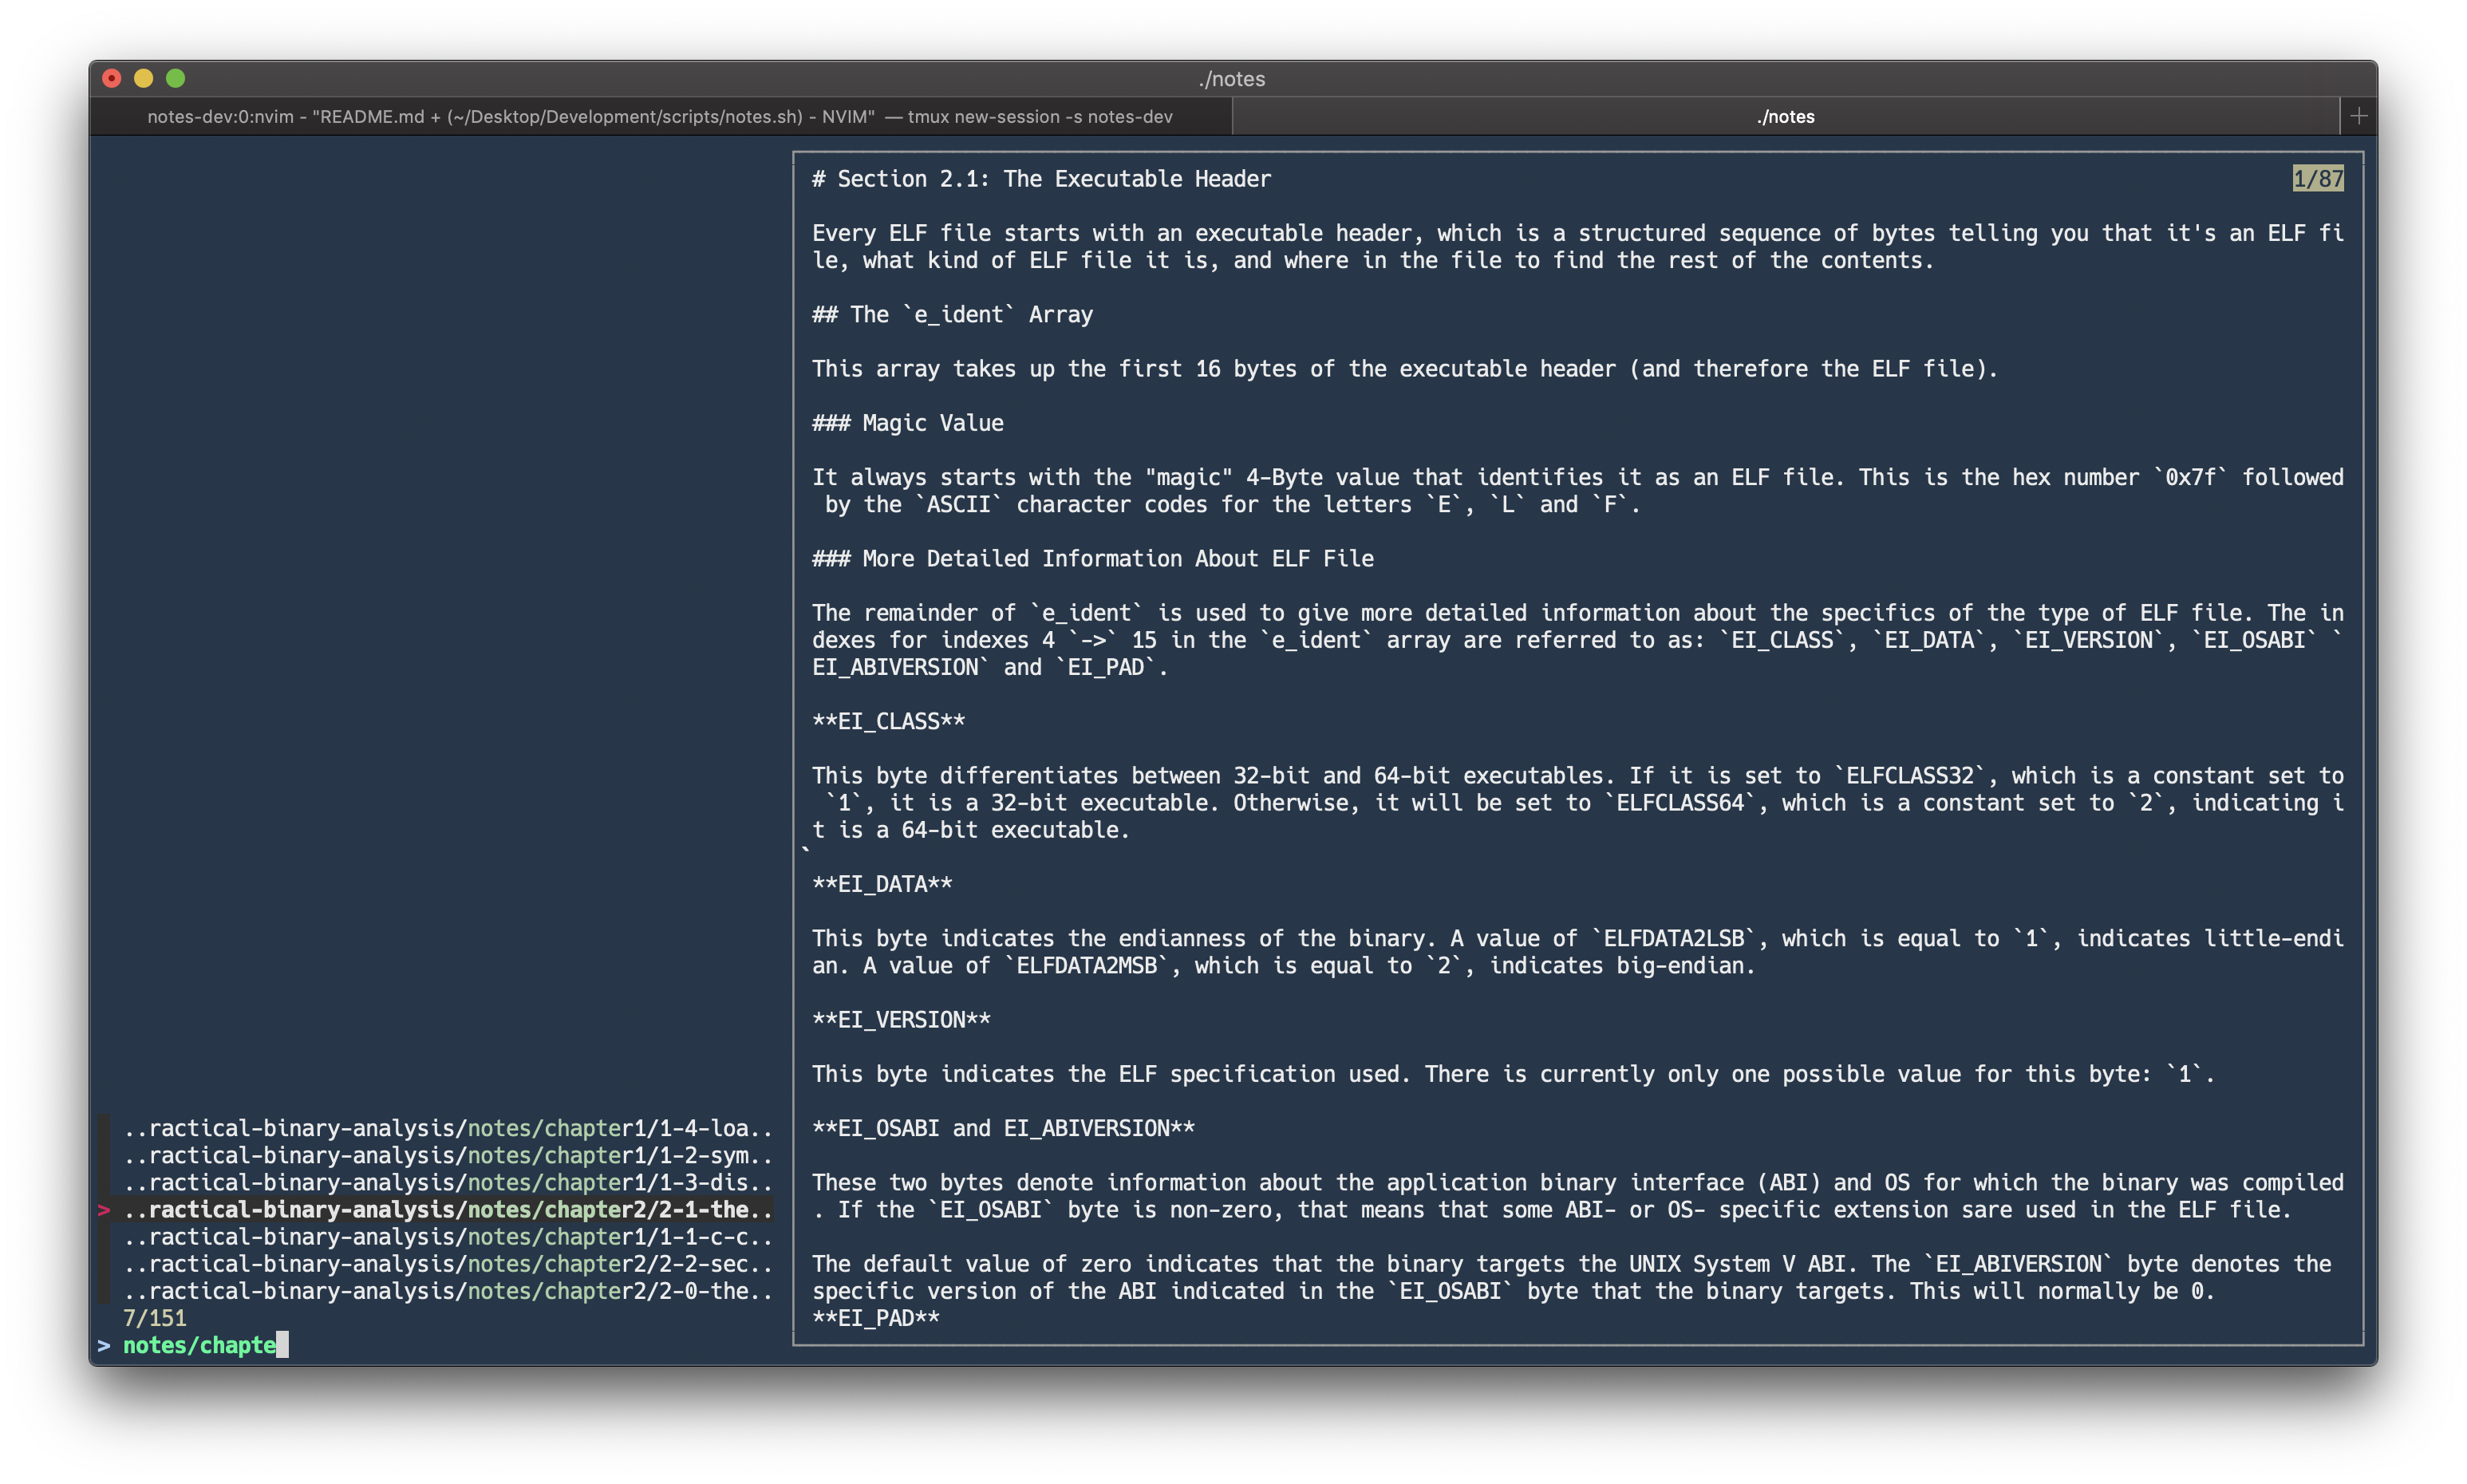Open the chapter2/2-2-sec.. file result

click(447, 1264)
